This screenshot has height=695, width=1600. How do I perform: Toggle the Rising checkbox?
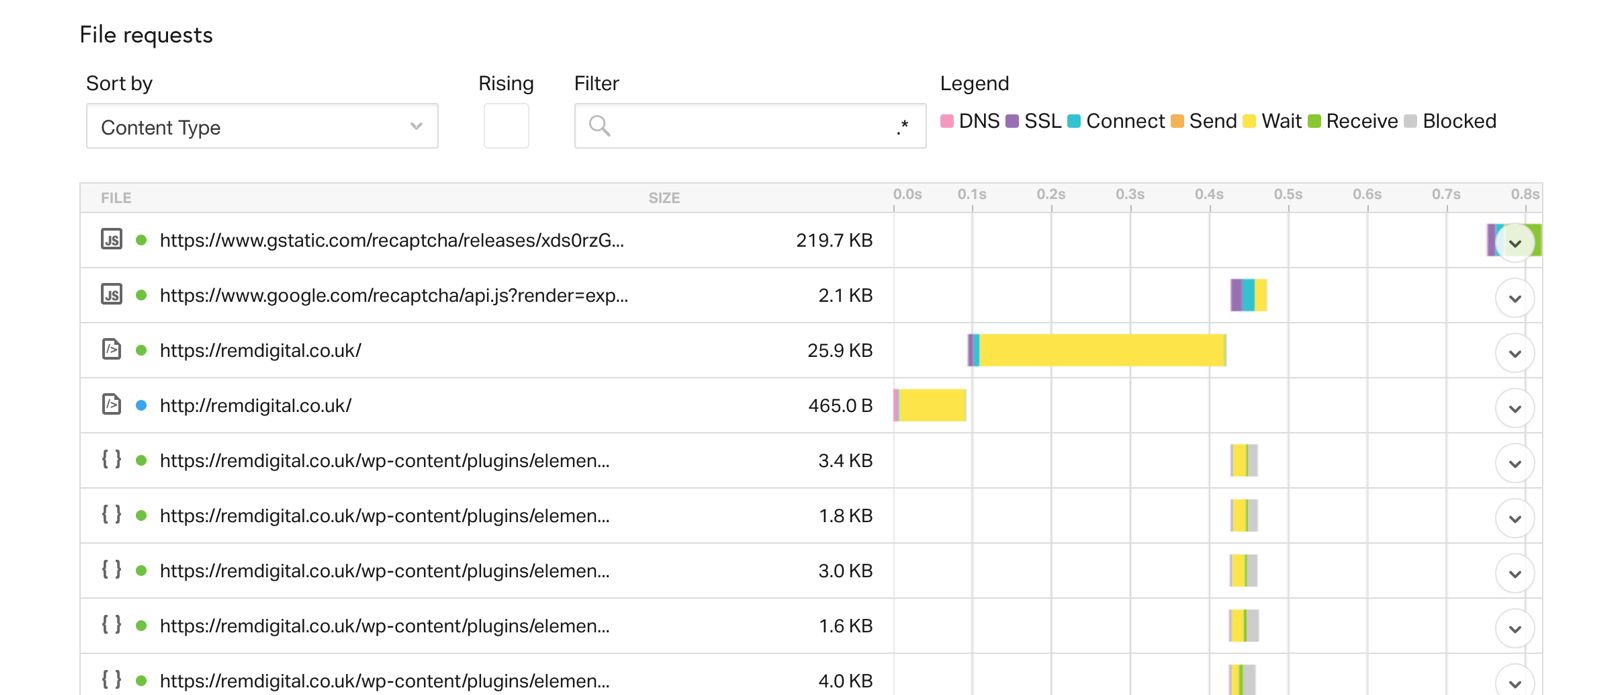coord(506,126)
